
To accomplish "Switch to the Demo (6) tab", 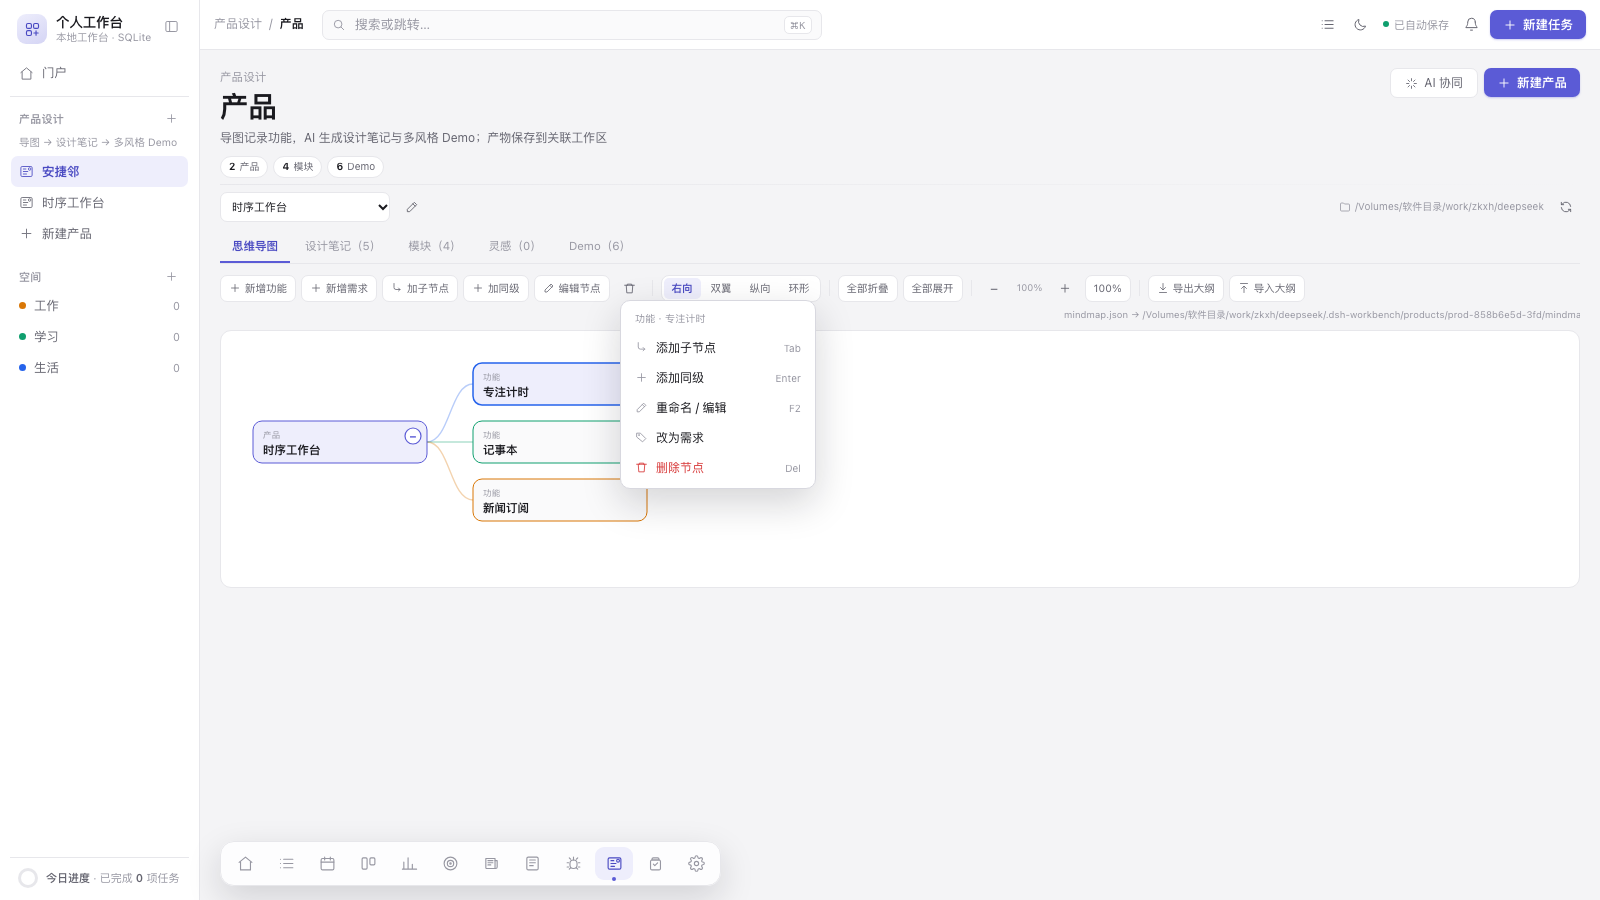I will (596, 246).
